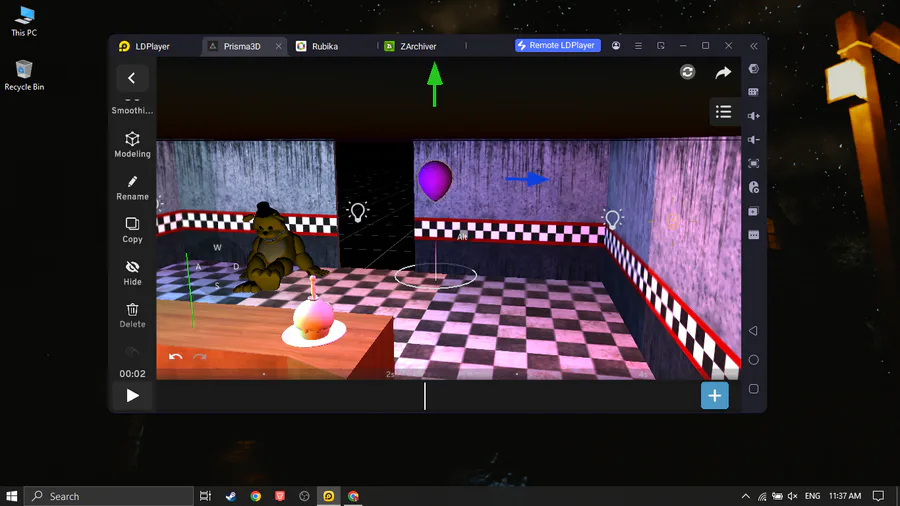Image resolution: width=900 pixels, height=506 pixels.
Task: Click the share arrow icon
Action: (723, 72)
